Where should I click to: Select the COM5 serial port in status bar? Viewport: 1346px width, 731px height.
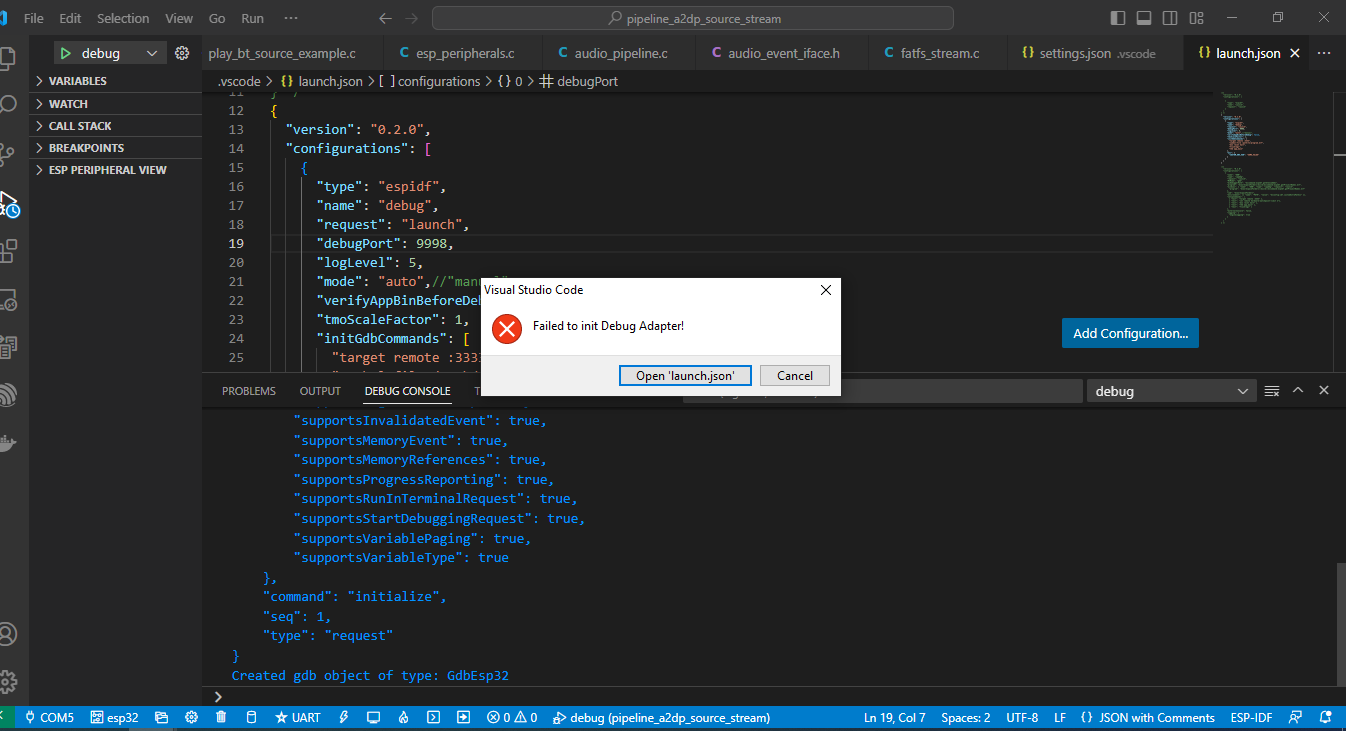[x=49, y=718]
